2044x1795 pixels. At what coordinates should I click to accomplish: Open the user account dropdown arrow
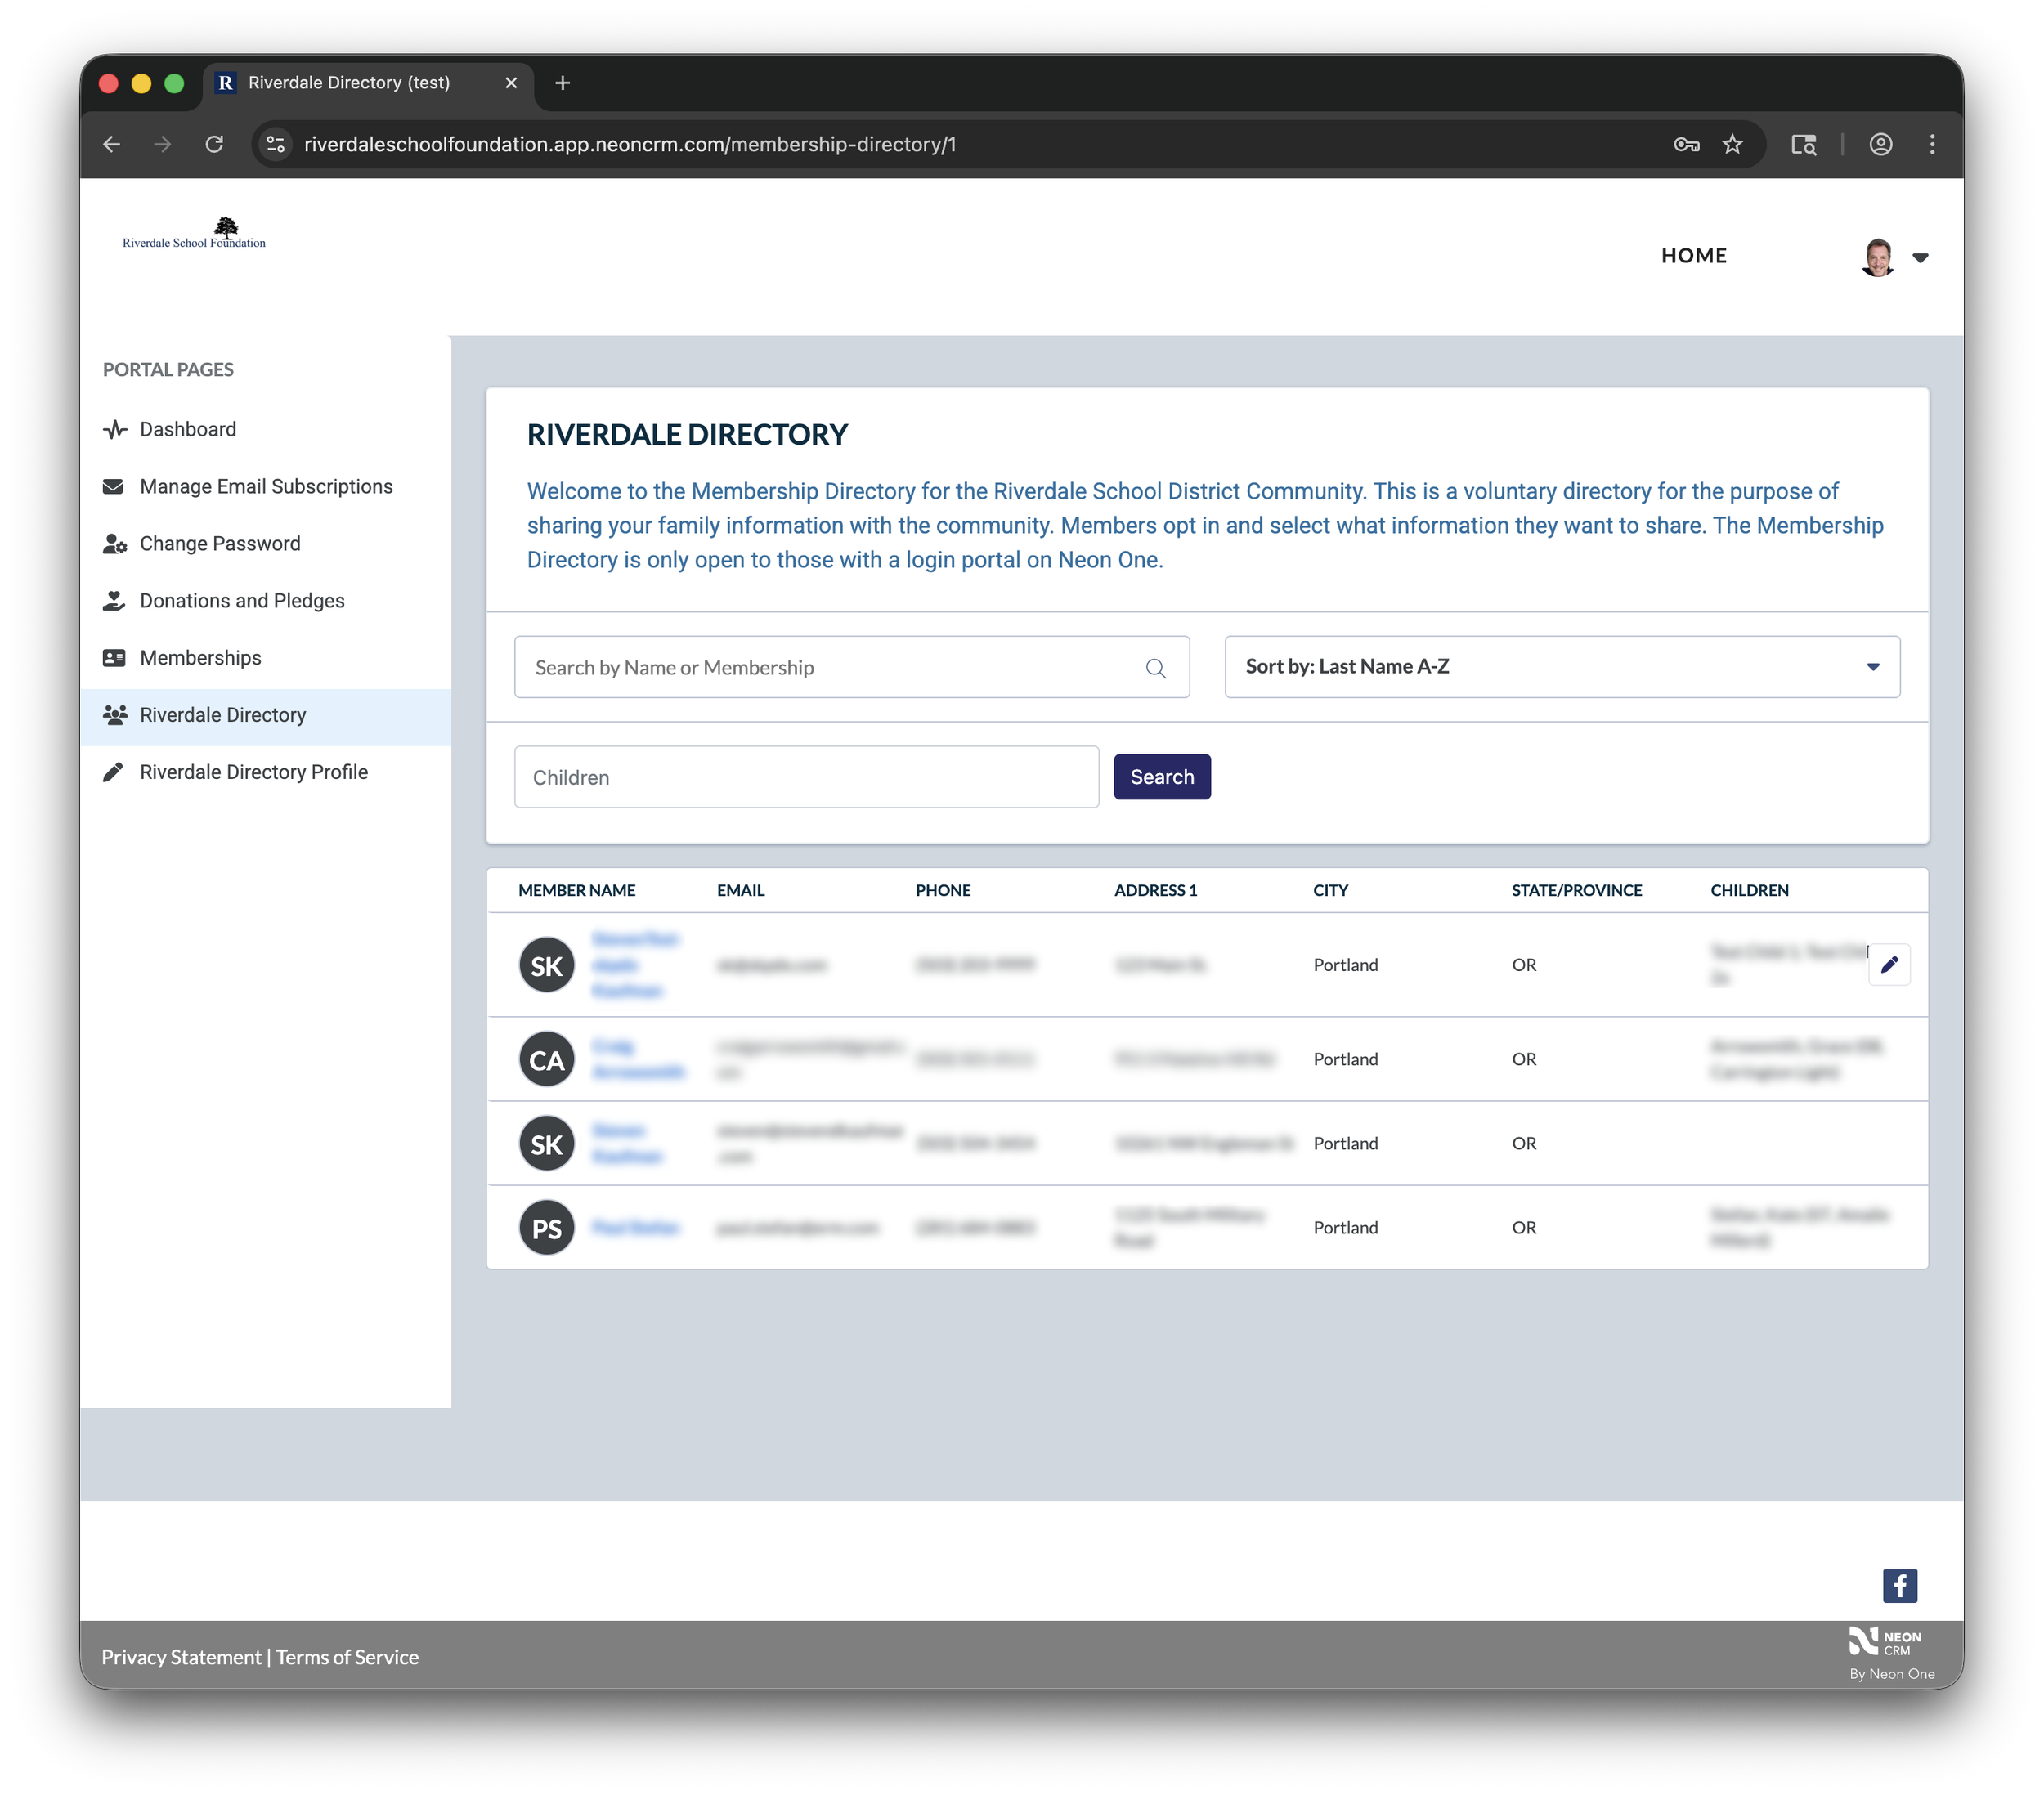click(1919, 258)
